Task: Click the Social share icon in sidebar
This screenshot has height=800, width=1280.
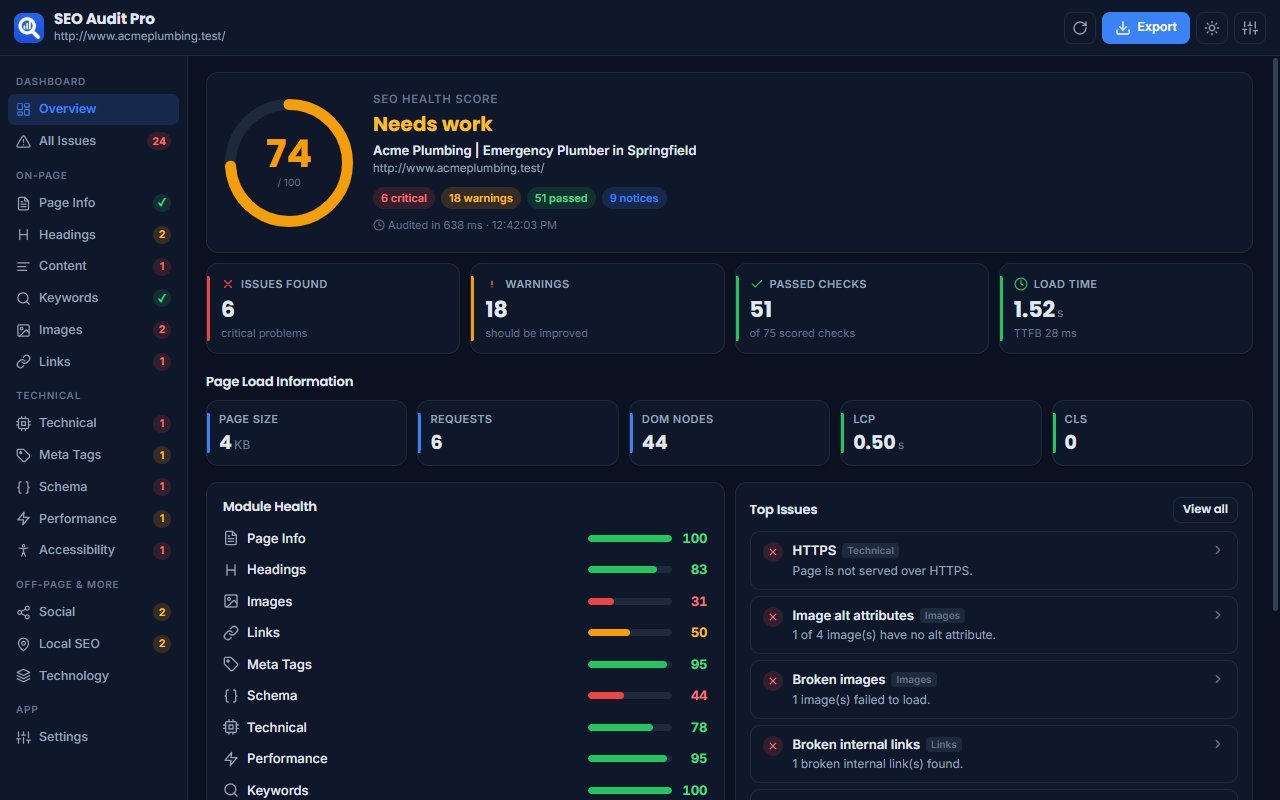Action: click(x=23, y=612)
